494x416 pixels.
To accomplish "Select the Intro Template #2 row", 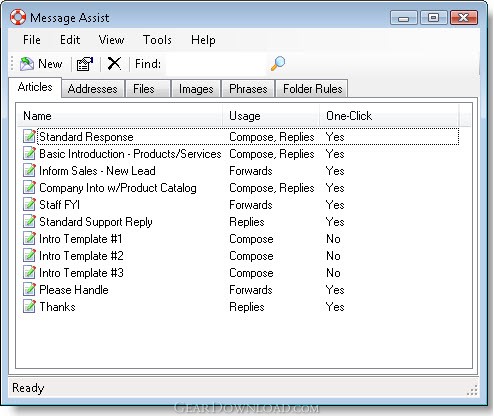I will (238, 256).
